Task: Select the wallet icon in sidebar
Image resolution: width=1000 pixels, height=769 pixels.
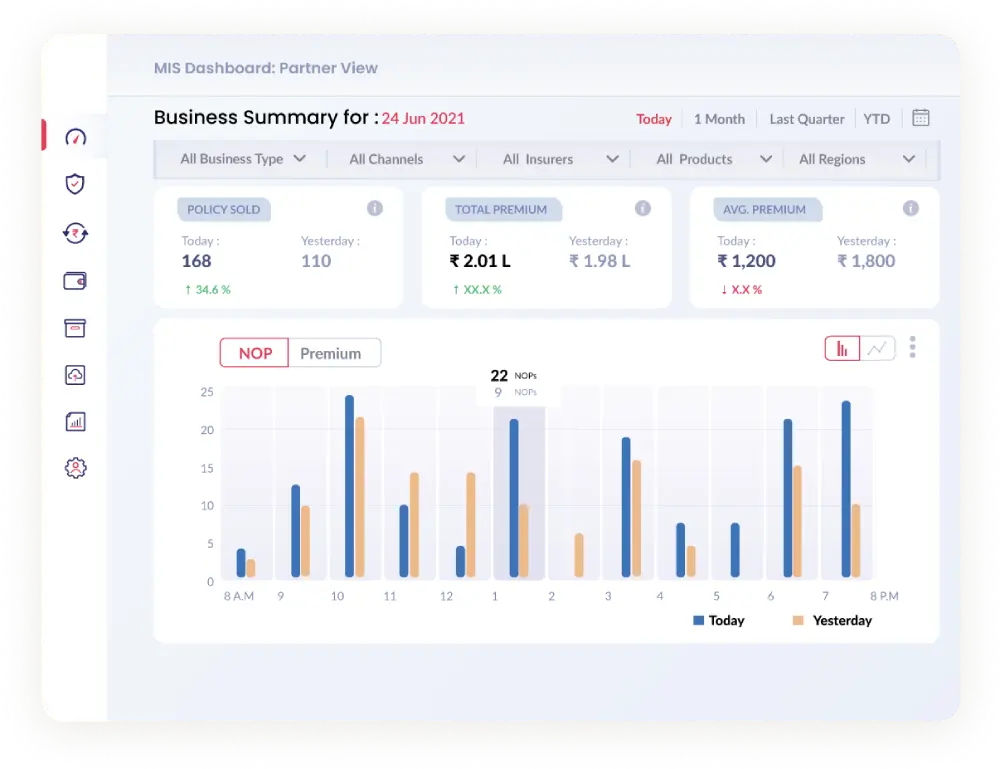Action: click(x=75, y=281)
